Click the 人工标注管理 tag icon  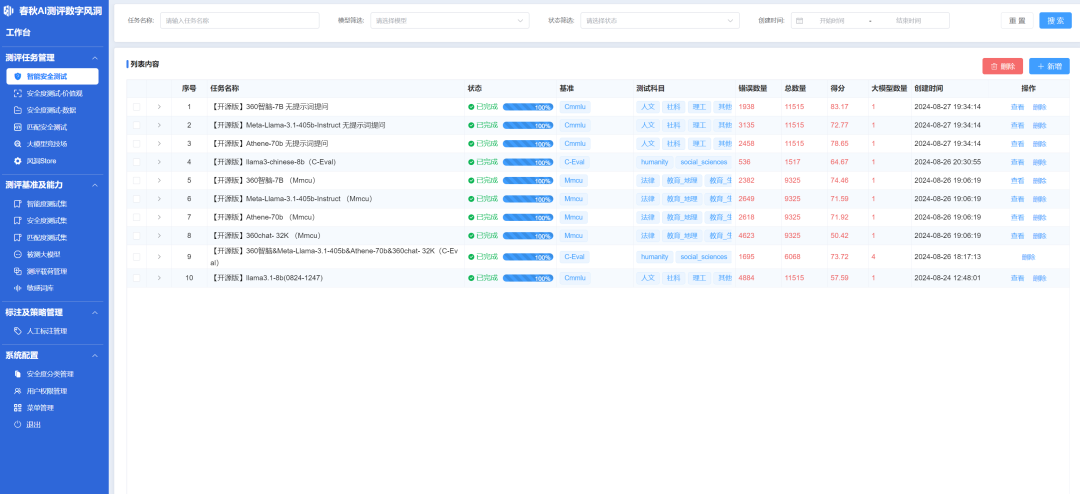pyautogui.click(x=17, y=330)
